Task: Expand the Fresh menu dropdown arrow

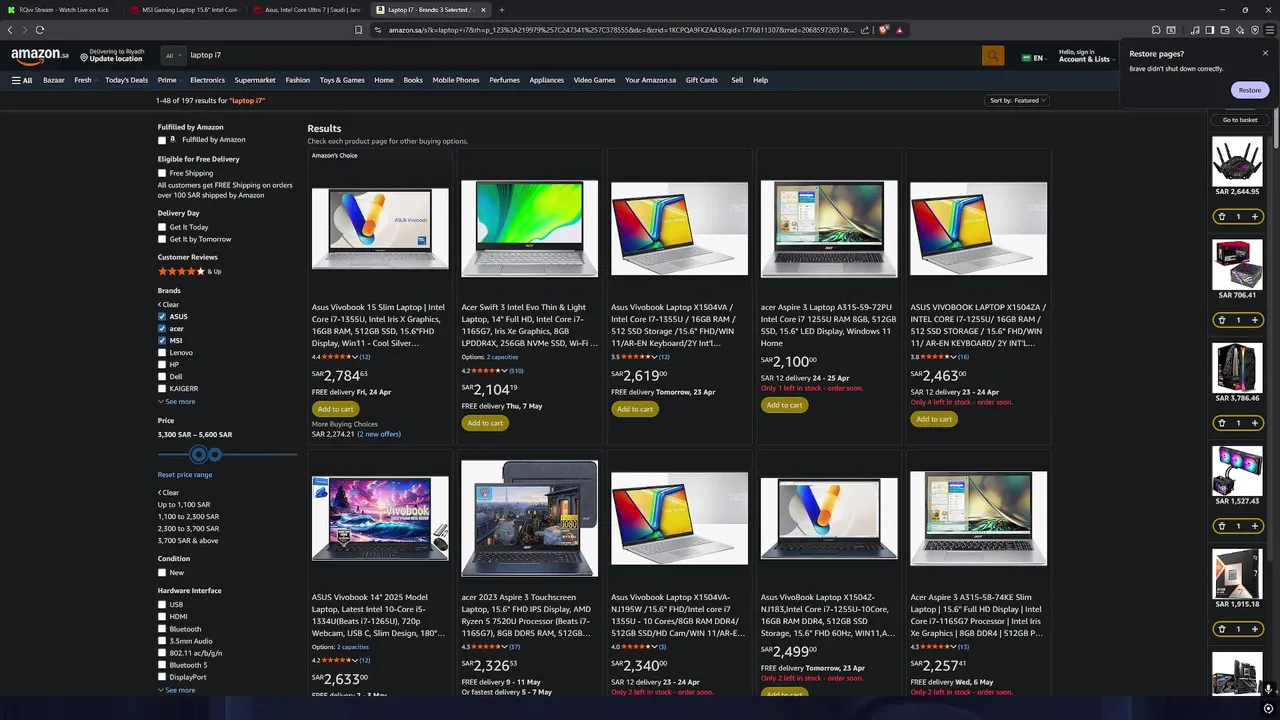Action: pyautogui.click(x=95, y=81)
